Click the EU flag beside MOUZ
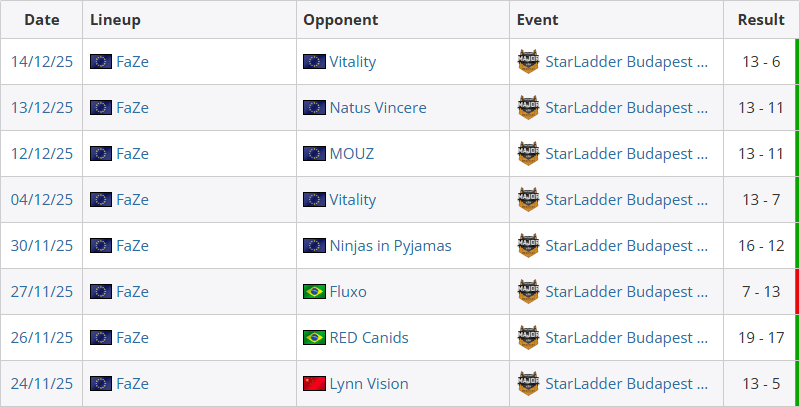The height and width of the screenshot is (407, 800). pyautogui.click(x=314, y=154)
